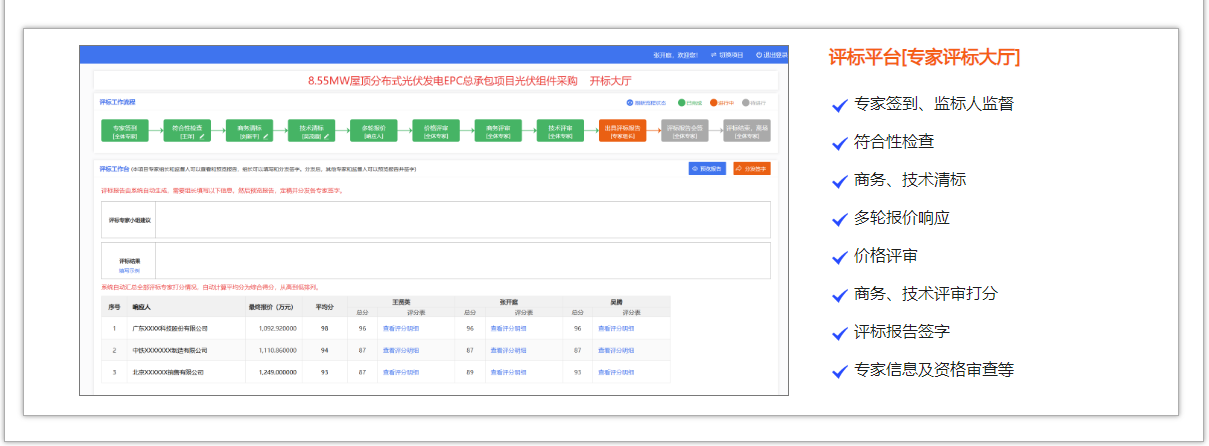Click the pencil icon on 技术清标 step
The image size is (1209, 446).
click(x=326, y=135)
